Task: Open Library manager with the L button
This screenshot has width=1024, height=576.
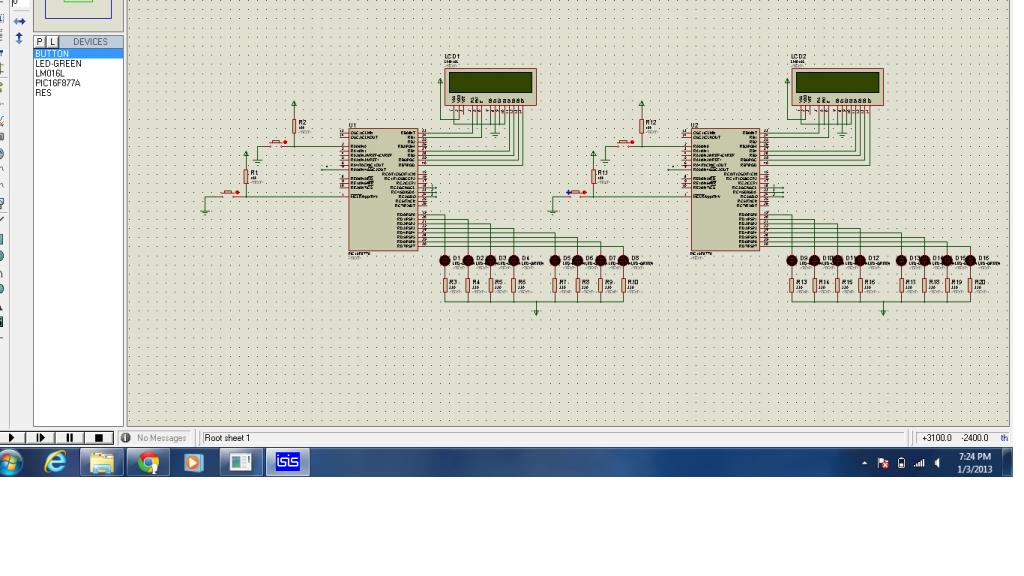Action: coord(52,42)
